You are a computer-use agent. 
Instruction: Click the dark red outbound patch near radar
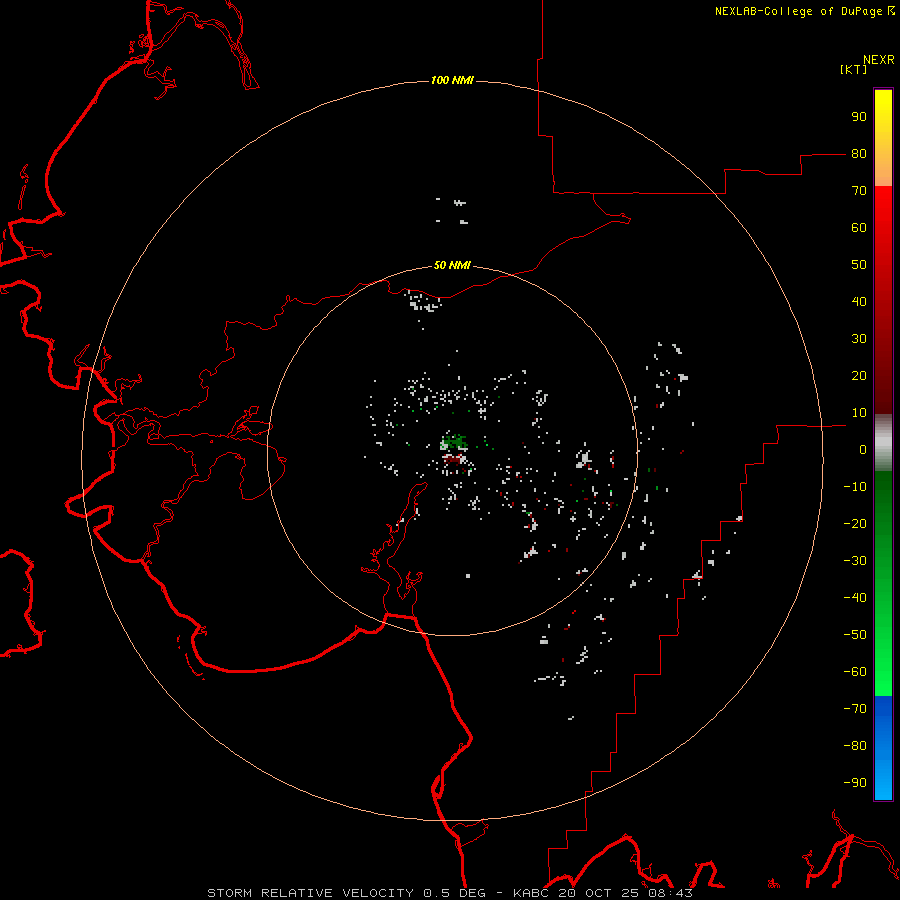click(x=453, y=459)
